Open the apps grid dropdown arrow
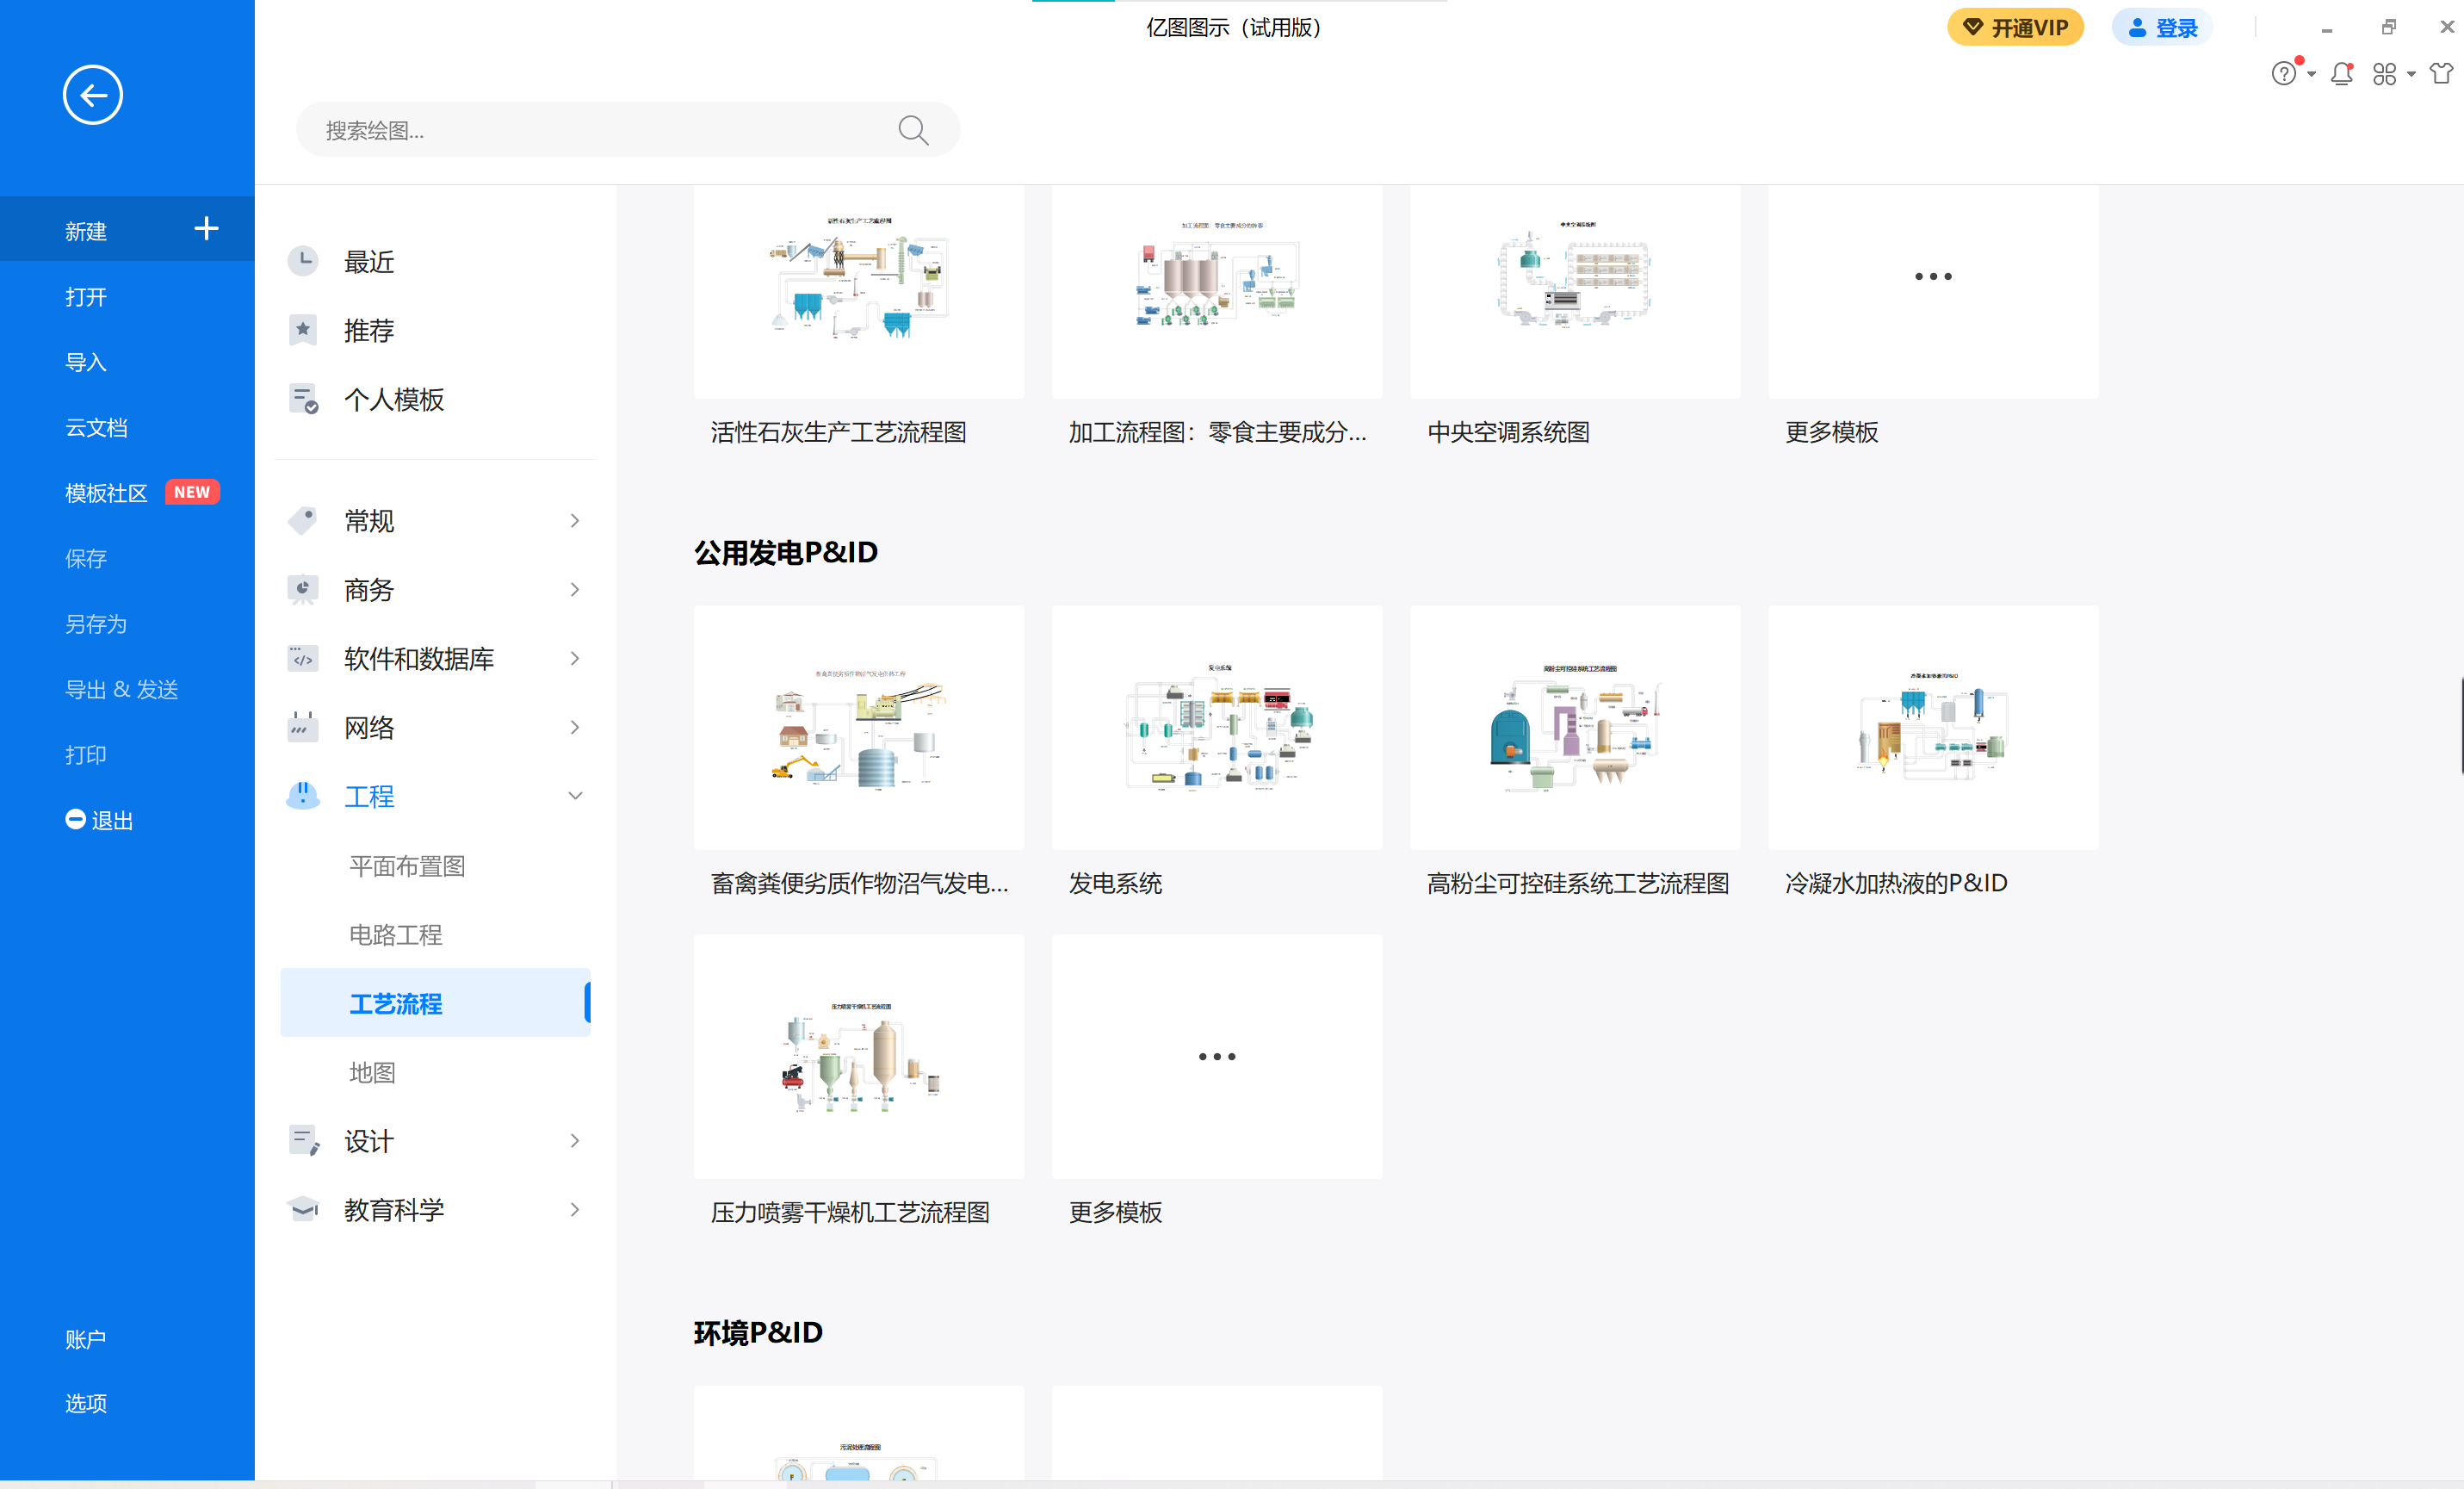 click(2411, 75)
